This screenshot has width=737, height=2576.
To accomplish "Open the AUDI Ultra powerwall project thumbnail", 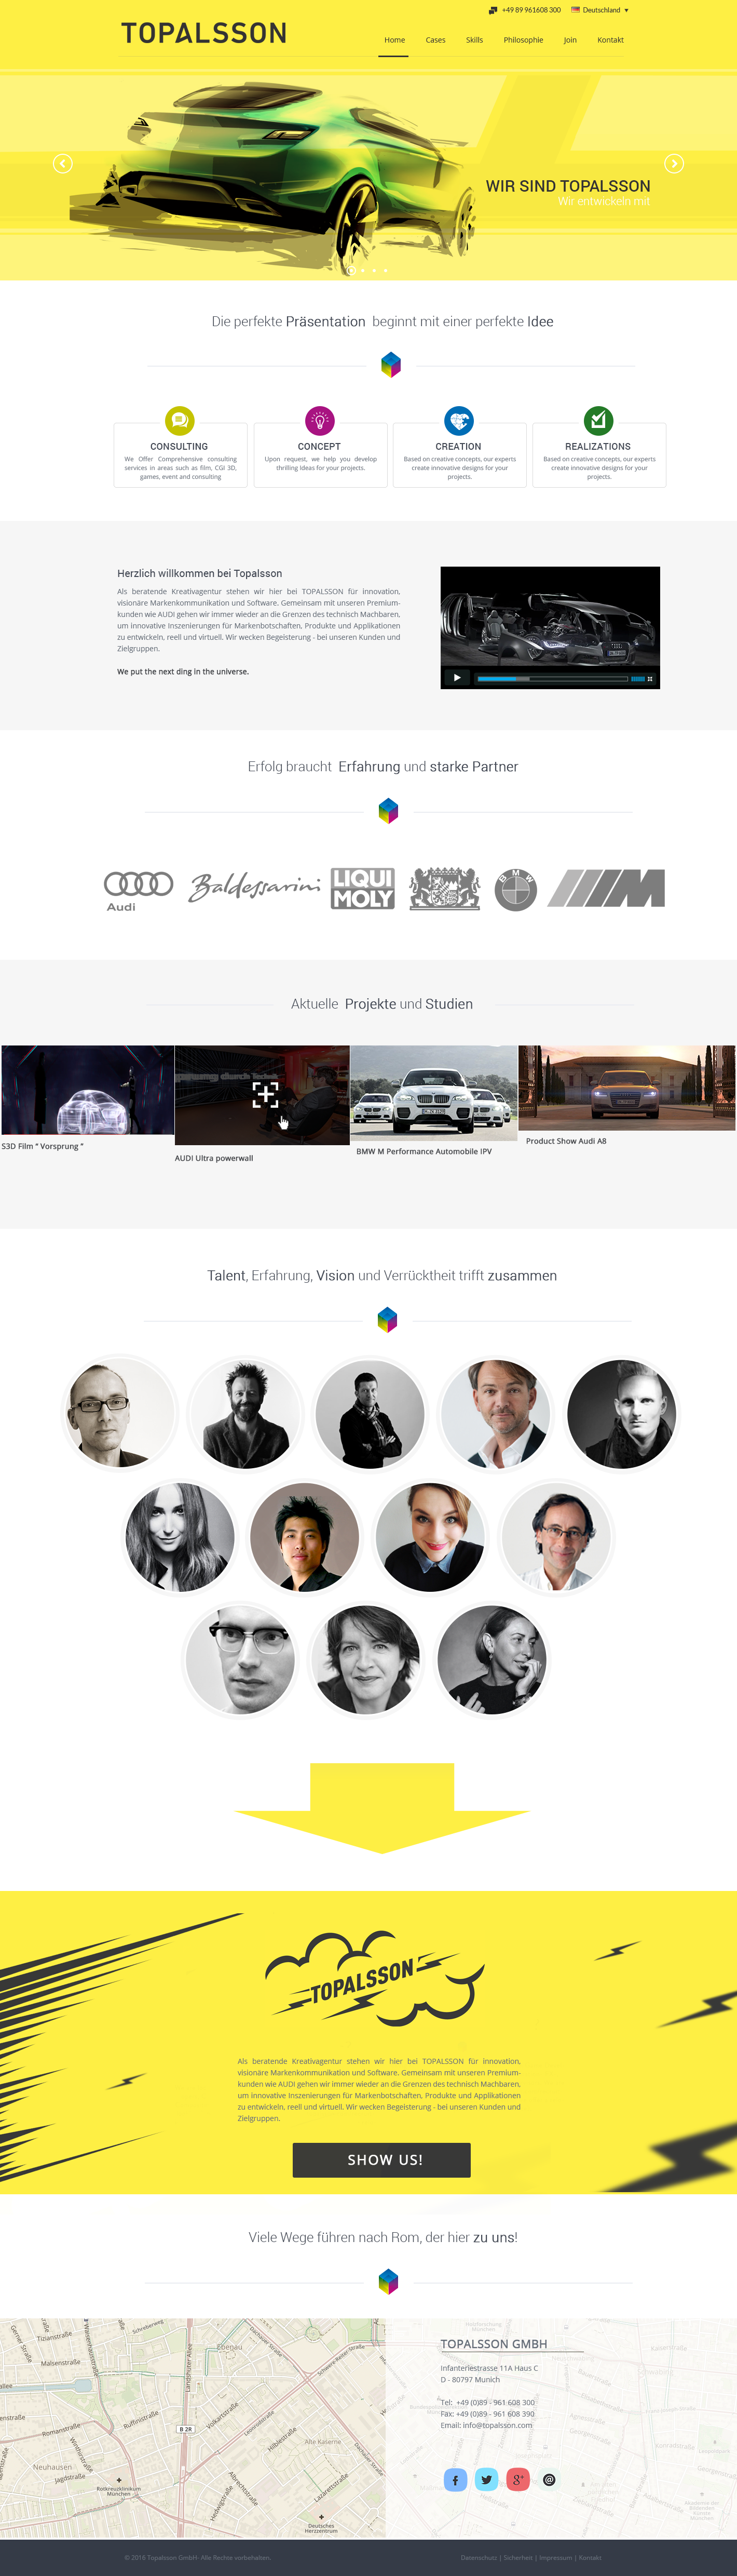I will (x=262, y=1095).
